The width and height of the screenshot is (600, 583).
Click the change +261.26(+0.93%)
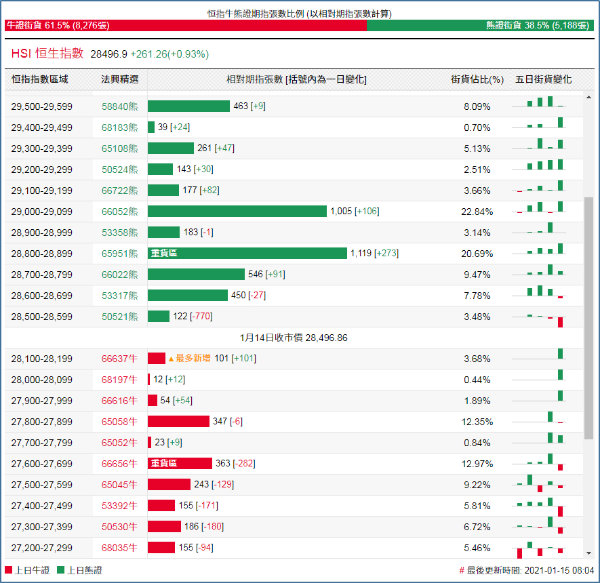[x=170, y=54]
